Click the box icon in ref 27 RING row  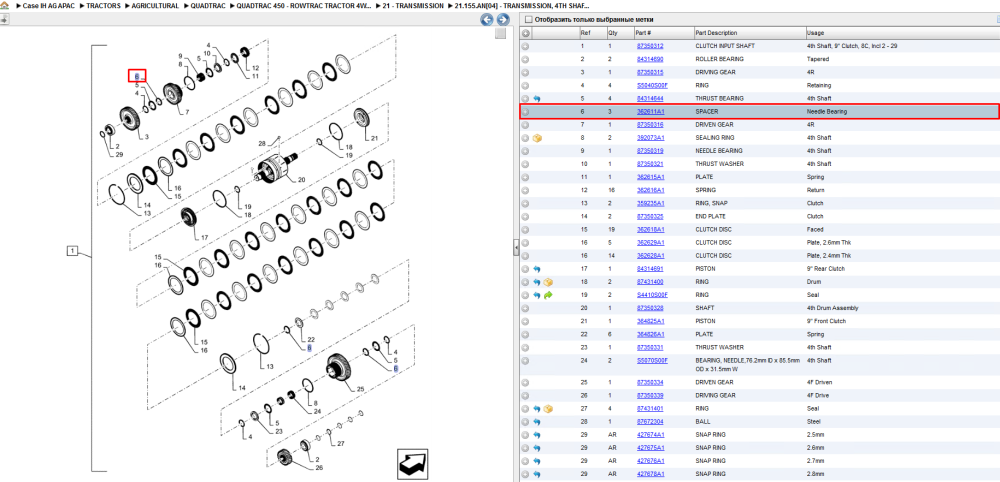click(548, 409)
